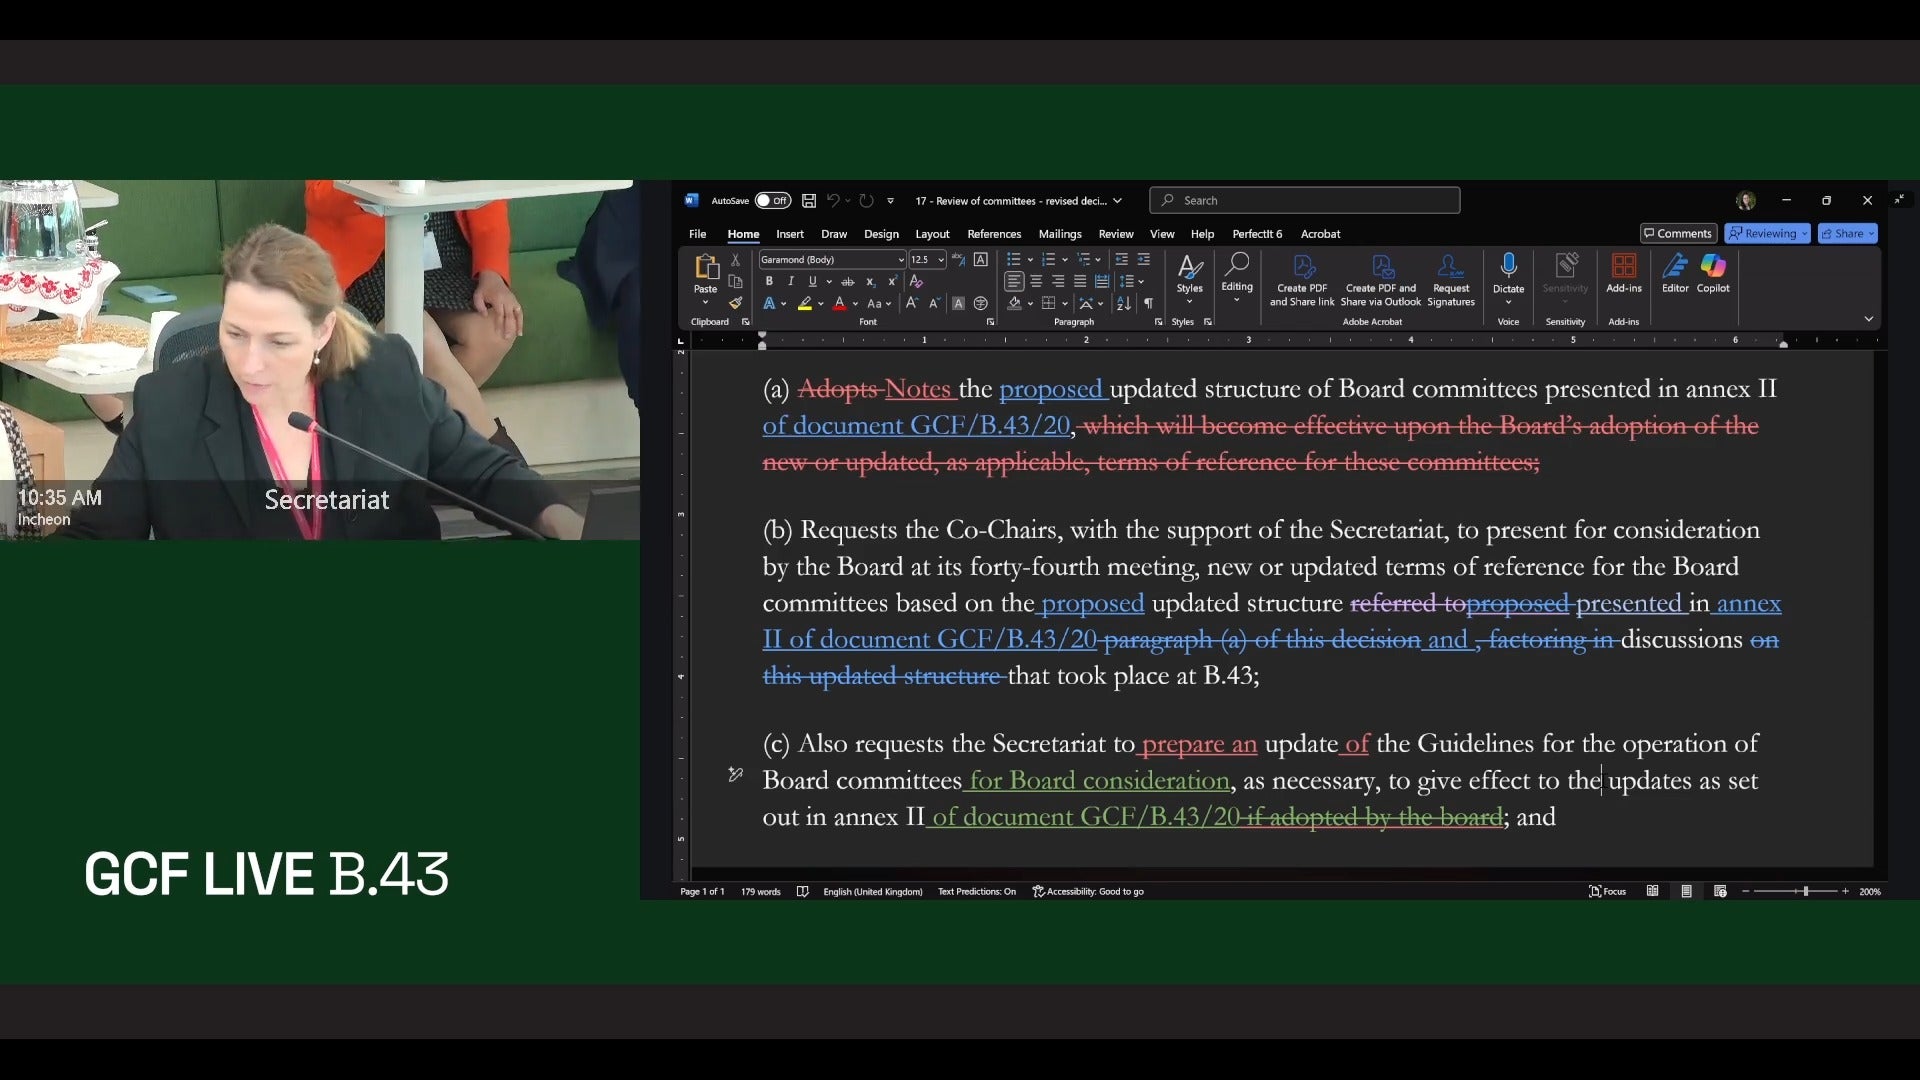1920x1080 pixels.
Task: Toggle Underline formatting
Action: click(x=812, y=281)
